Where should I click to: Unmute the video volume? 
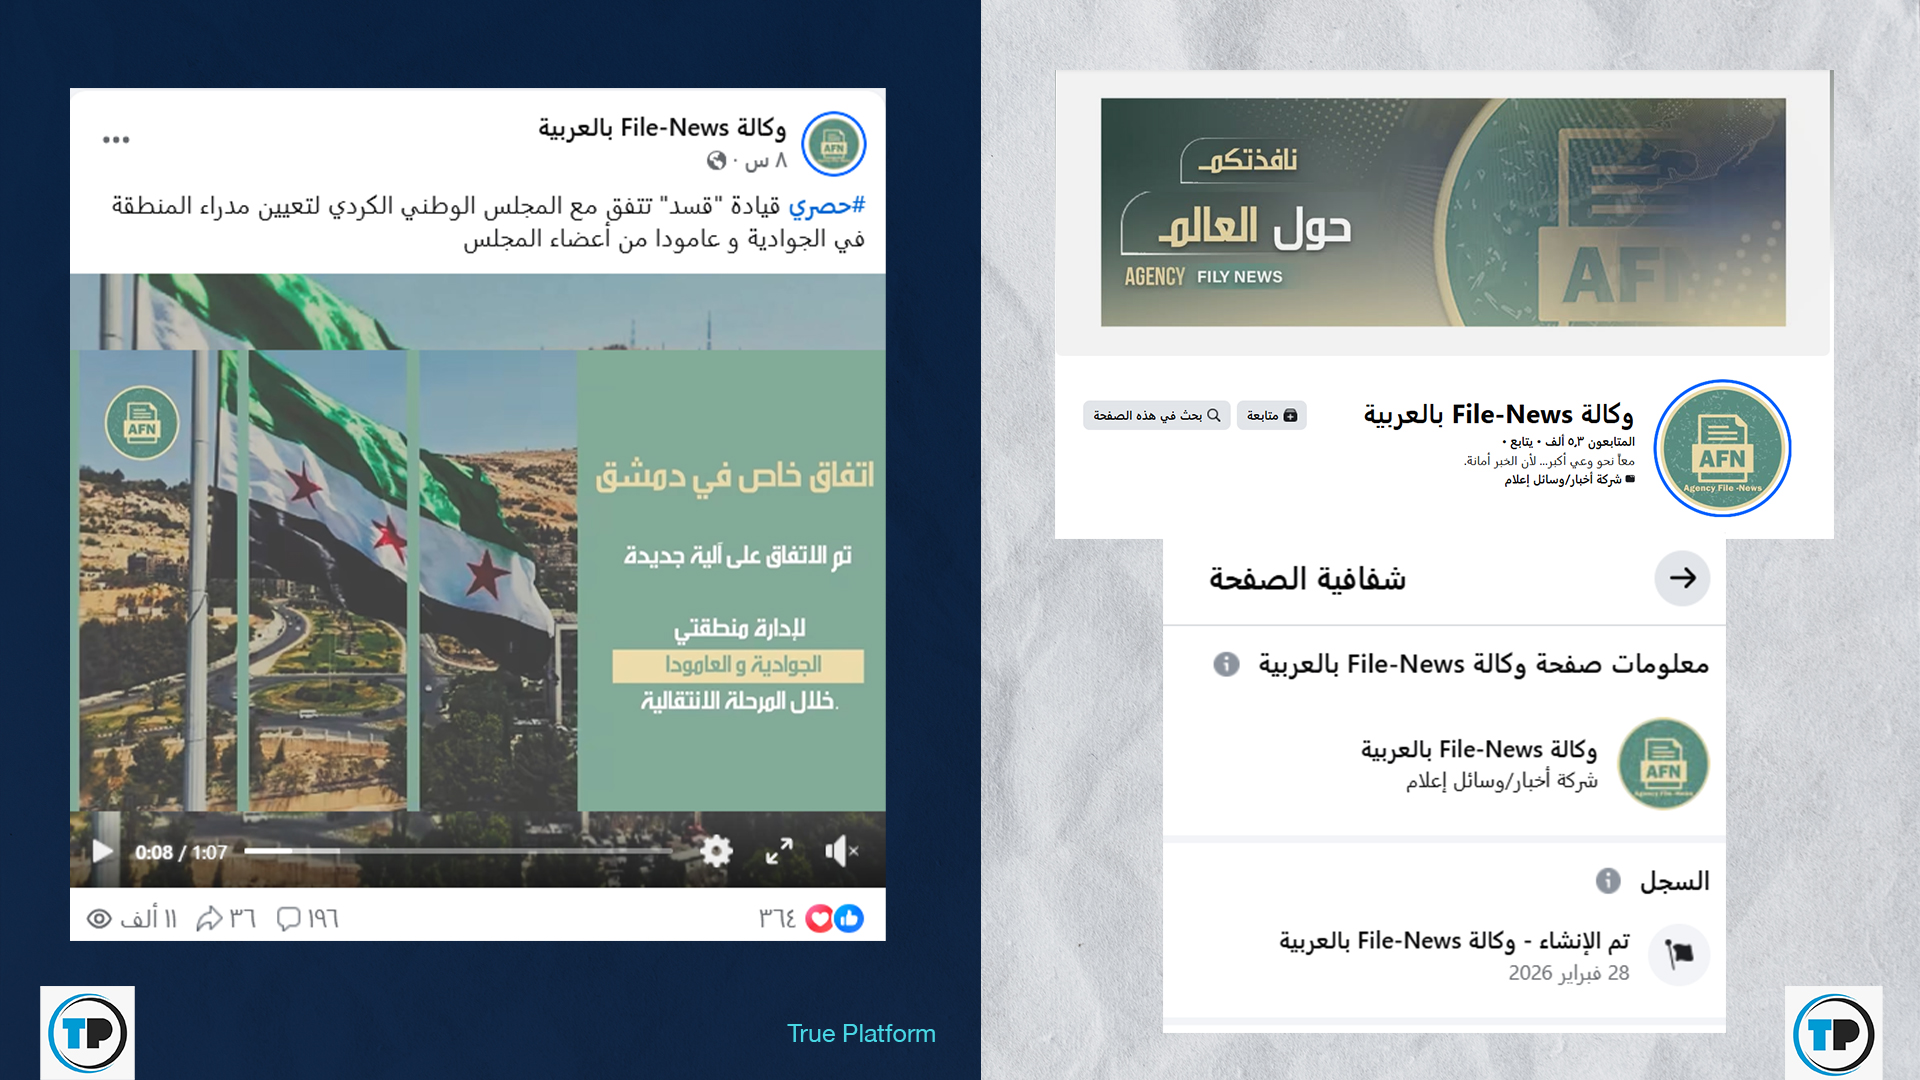pyautogui.click(x=841, y=851)
